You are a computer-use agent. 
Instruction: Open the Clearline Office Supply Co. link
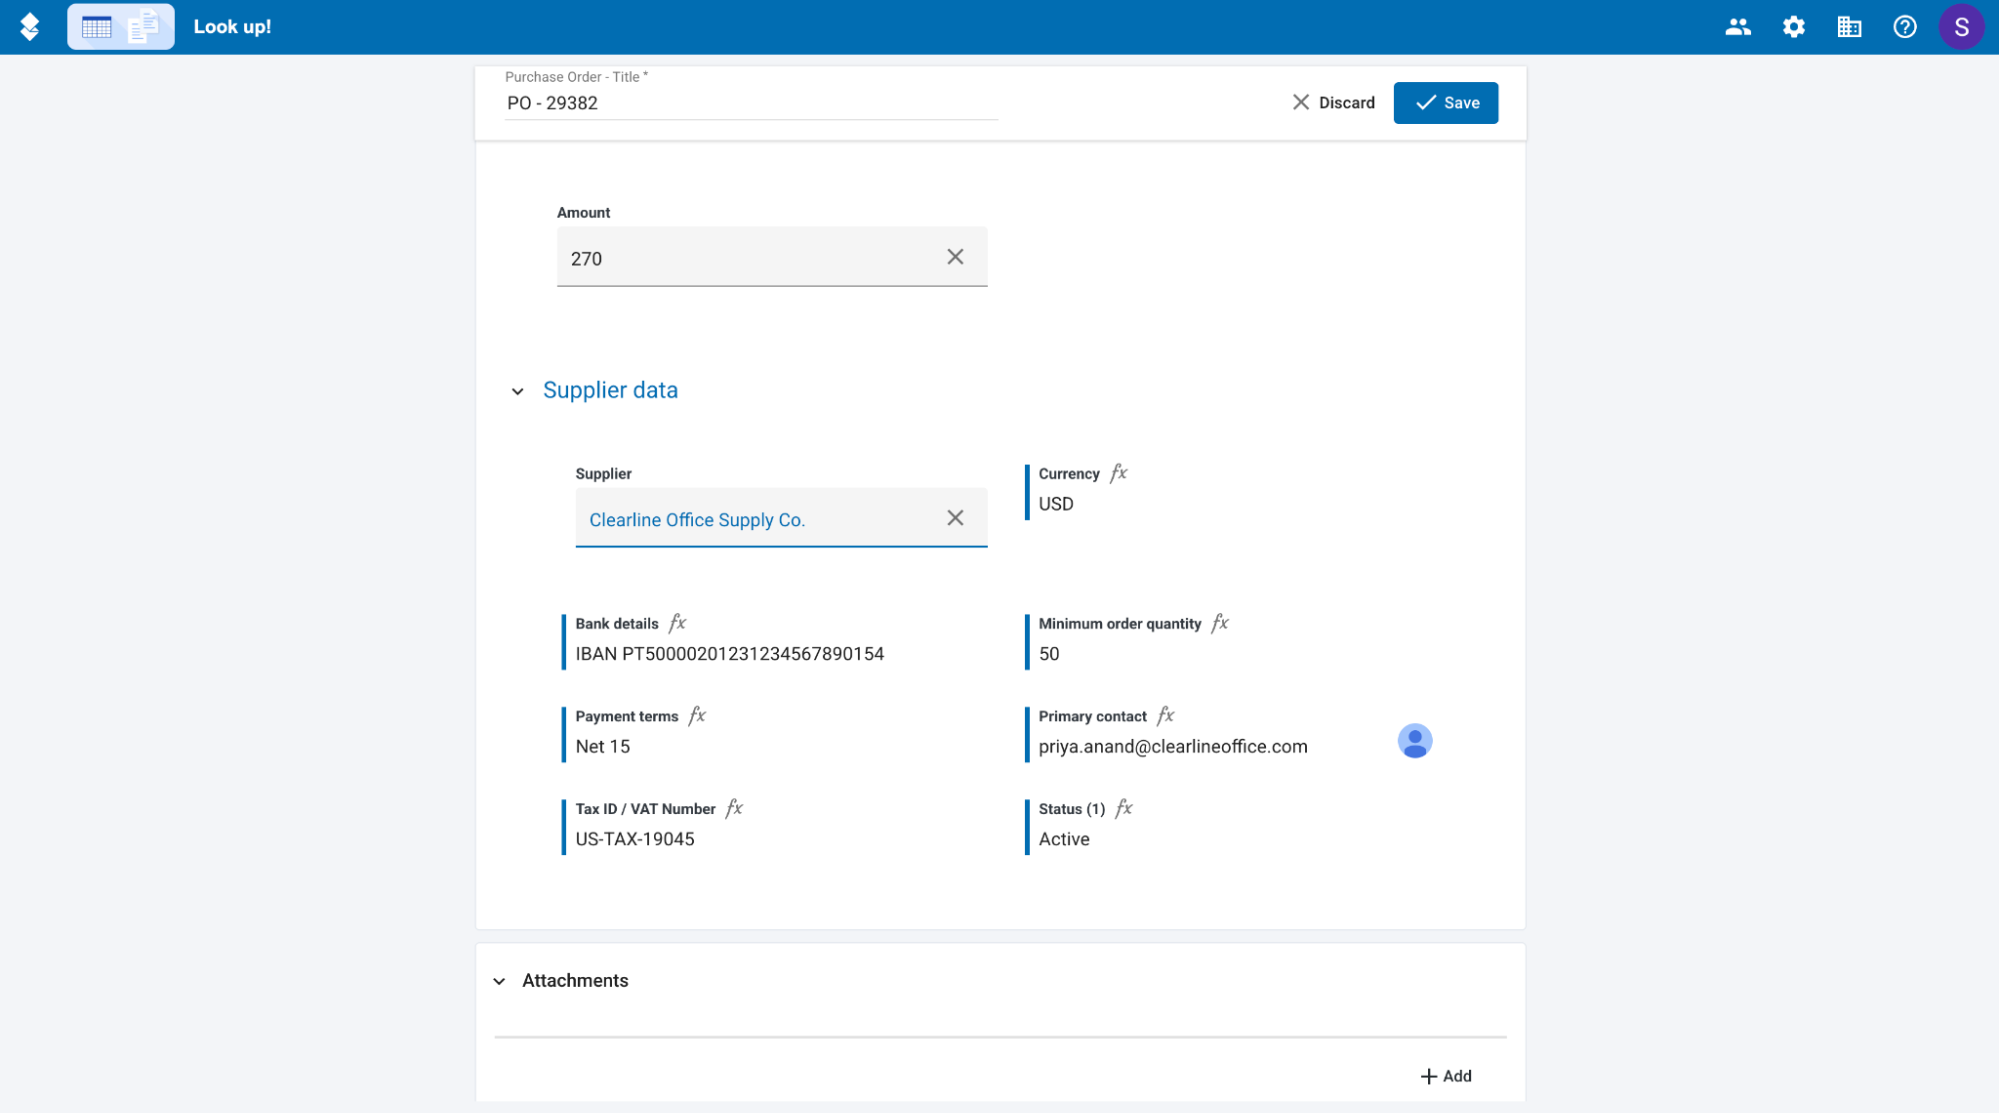697,520
